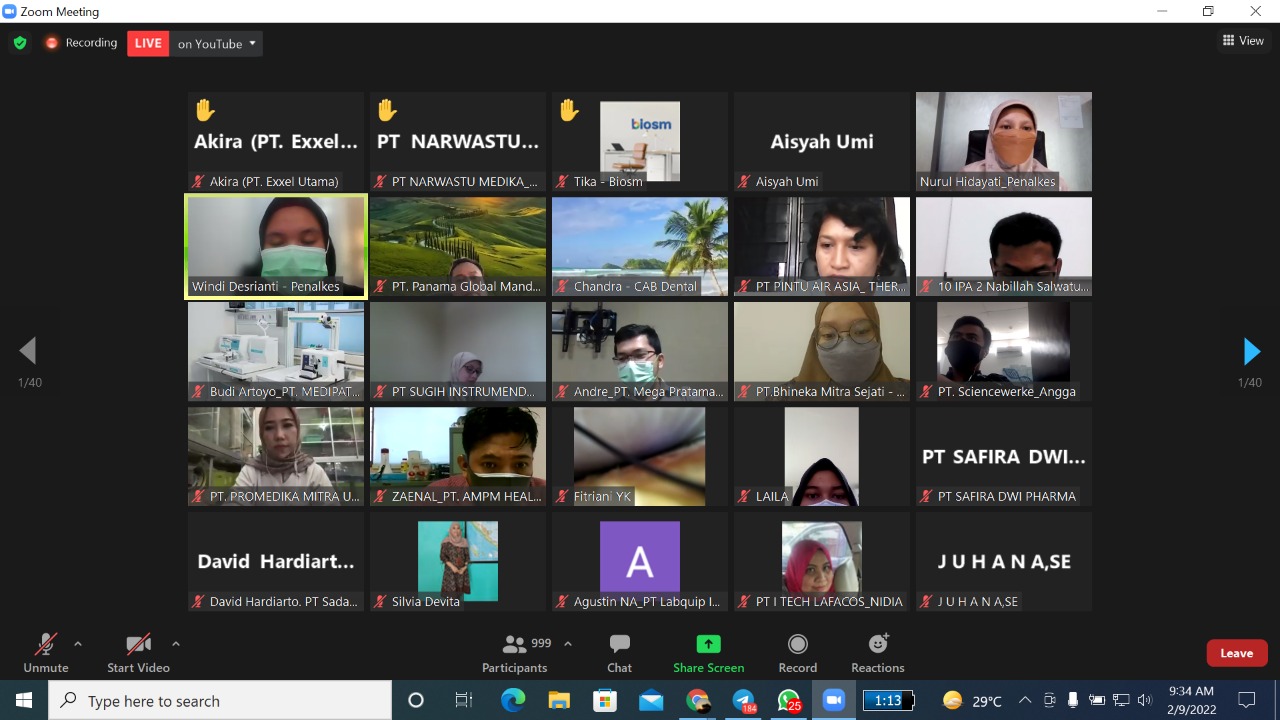Image resolution: width=1280 pixels, height=720 pixels.
Task: Select PT I TECH LAFACOS_NIDIA tile
Action: 822,561
